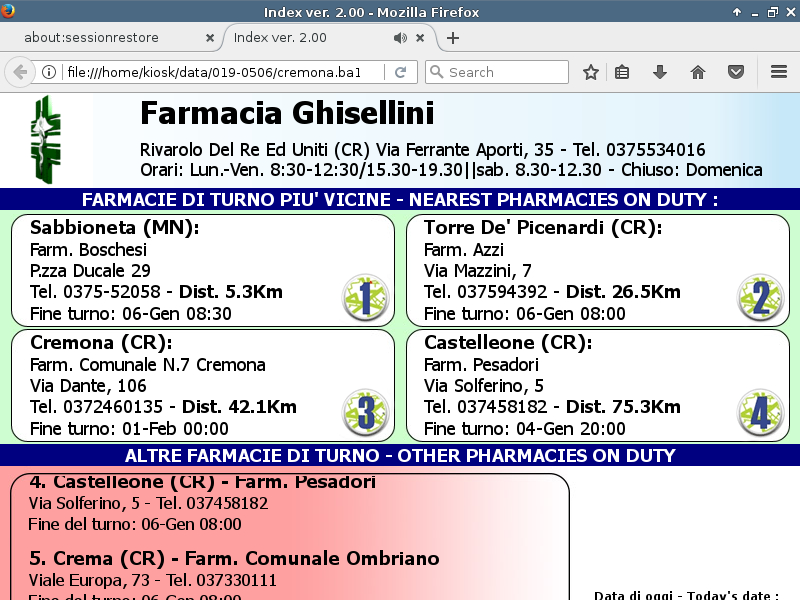Click the number 3 badge for Cremona
Viewport: 800px width, 600px height.
tap(365, 413)
